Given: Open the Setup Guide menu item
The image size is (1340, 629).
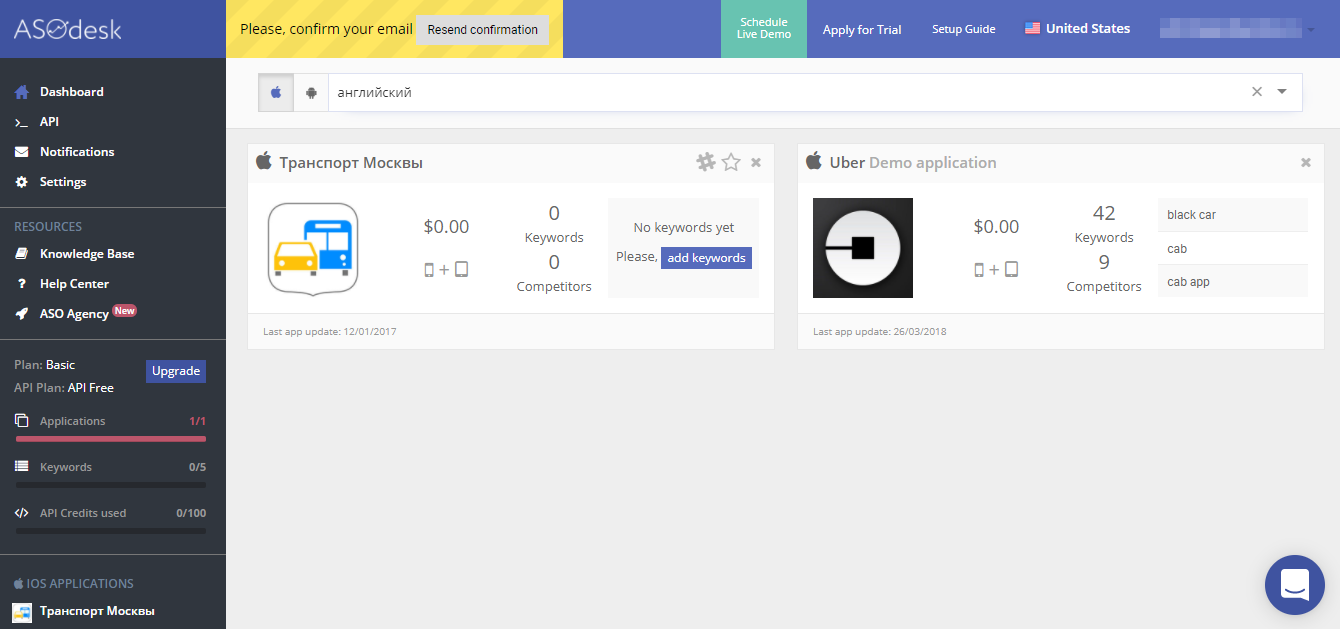Looking at the screenshot, I should tap(963, 29).
